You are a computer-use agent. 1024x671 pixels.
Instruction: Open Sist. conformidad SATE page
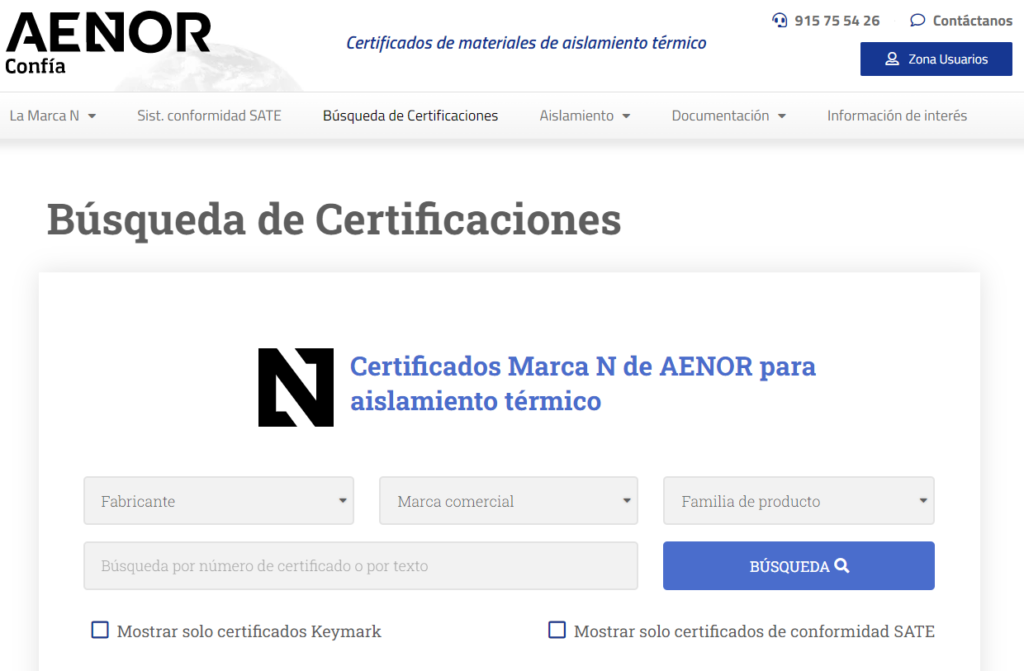[x=209, y=116]
